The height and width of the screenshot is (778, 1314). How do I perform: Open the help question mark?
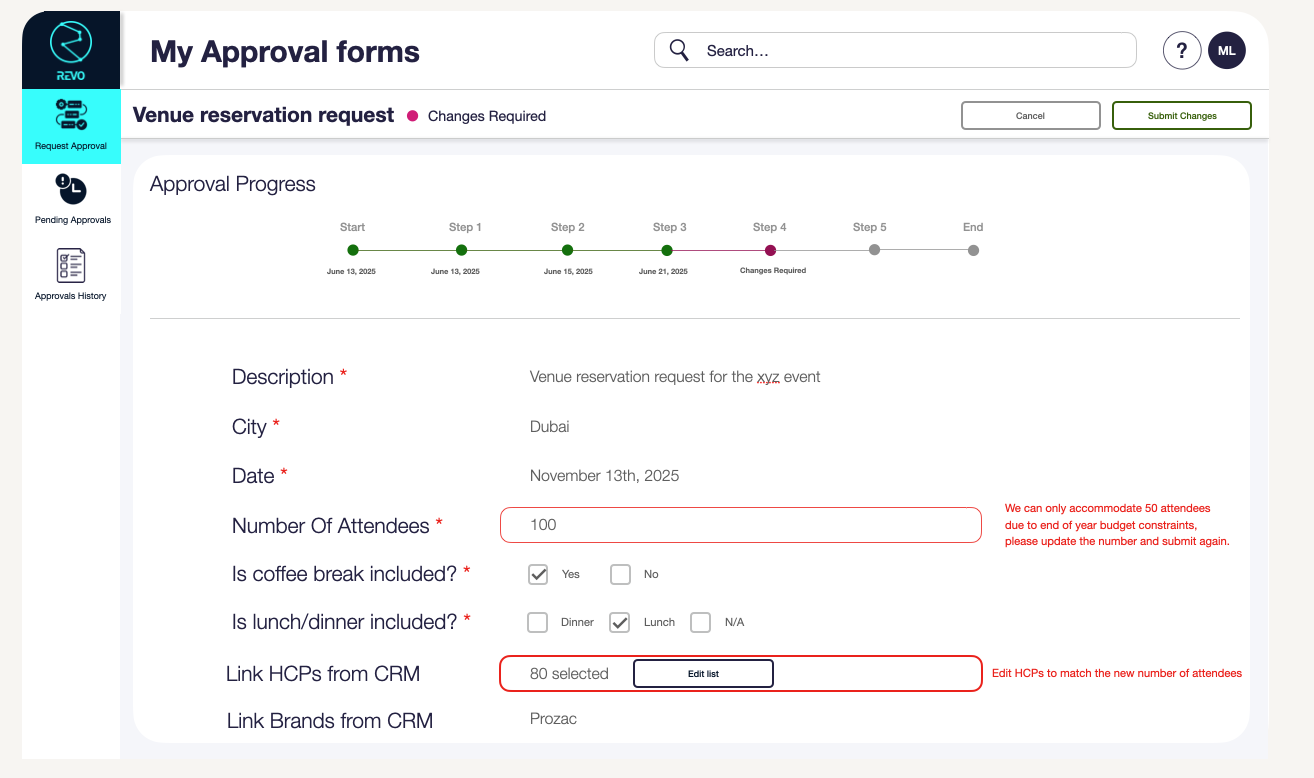click(1182, 50)
